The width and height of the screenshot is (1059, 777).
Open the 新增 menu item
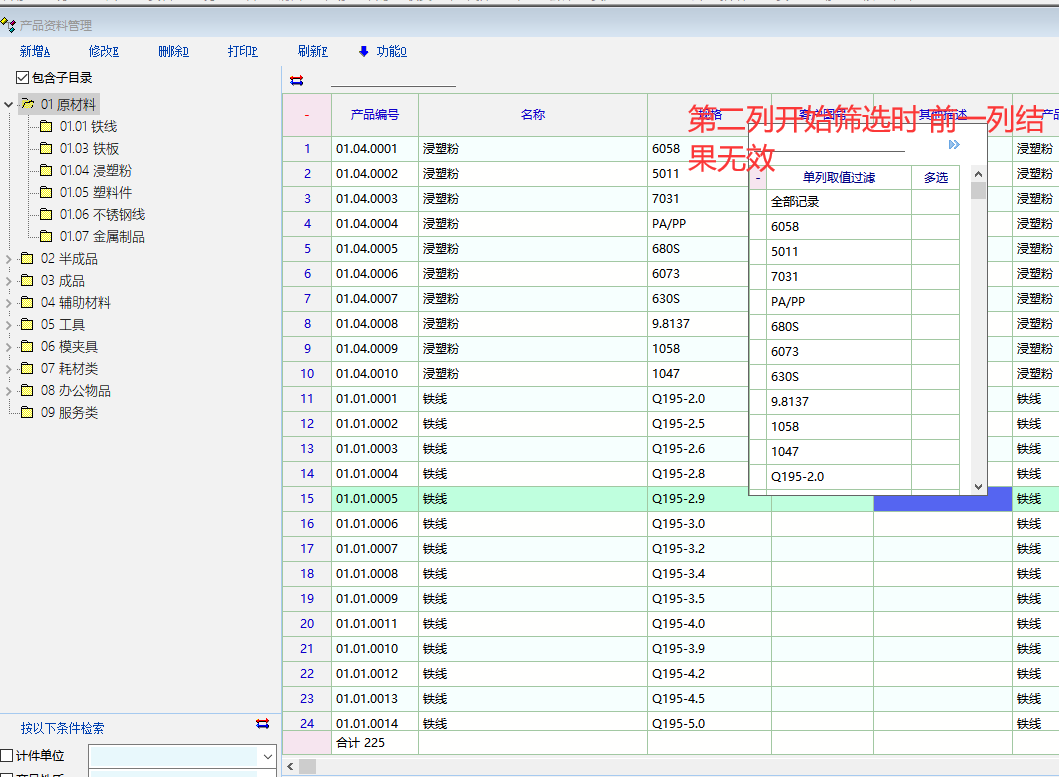(x=35, y=51)
